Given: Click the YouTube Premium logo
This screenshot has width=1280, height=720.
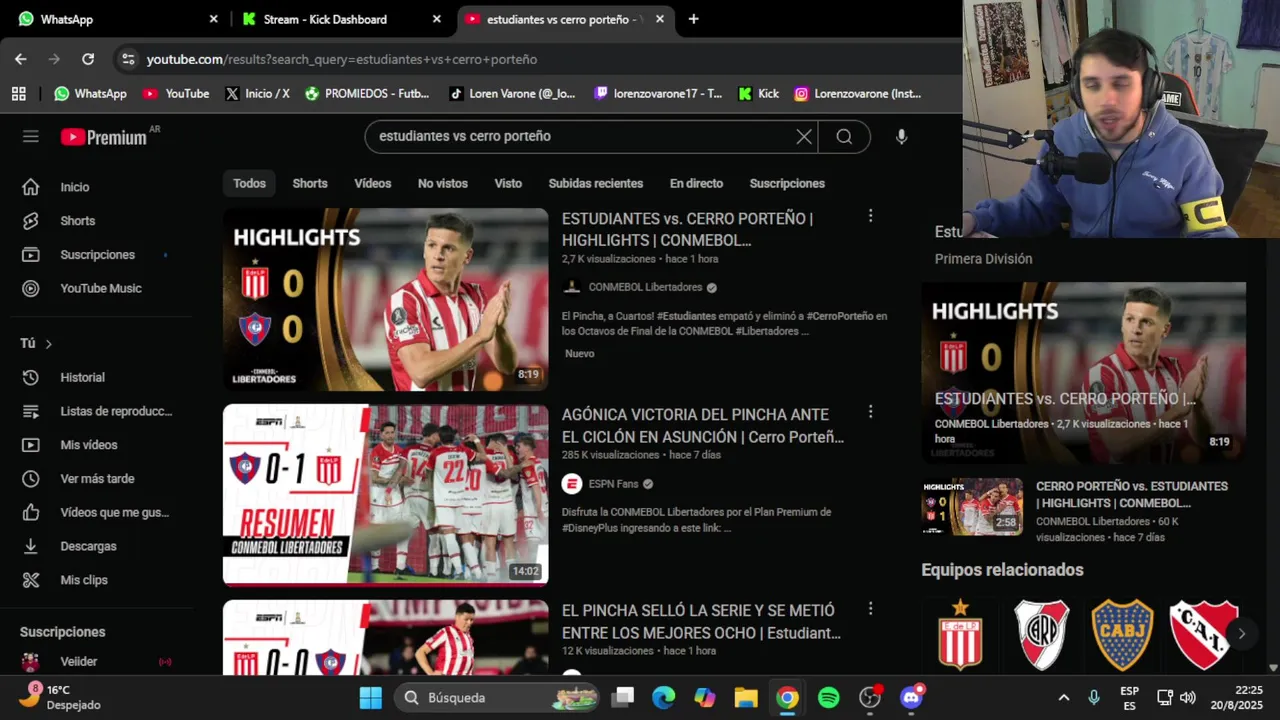Looking at the screenshot, I should click(x=104, y=137).
